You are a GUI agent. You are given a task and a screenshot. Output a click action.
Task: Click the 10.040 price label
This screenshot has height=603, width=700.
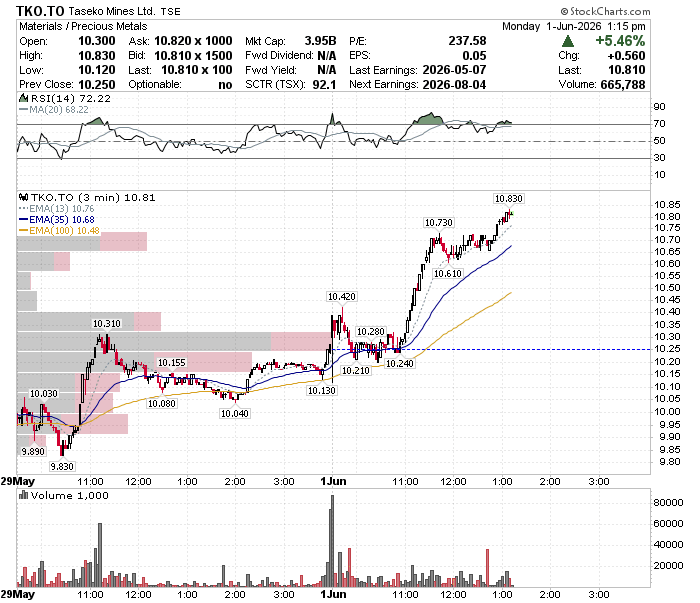(x=235, y=413)
